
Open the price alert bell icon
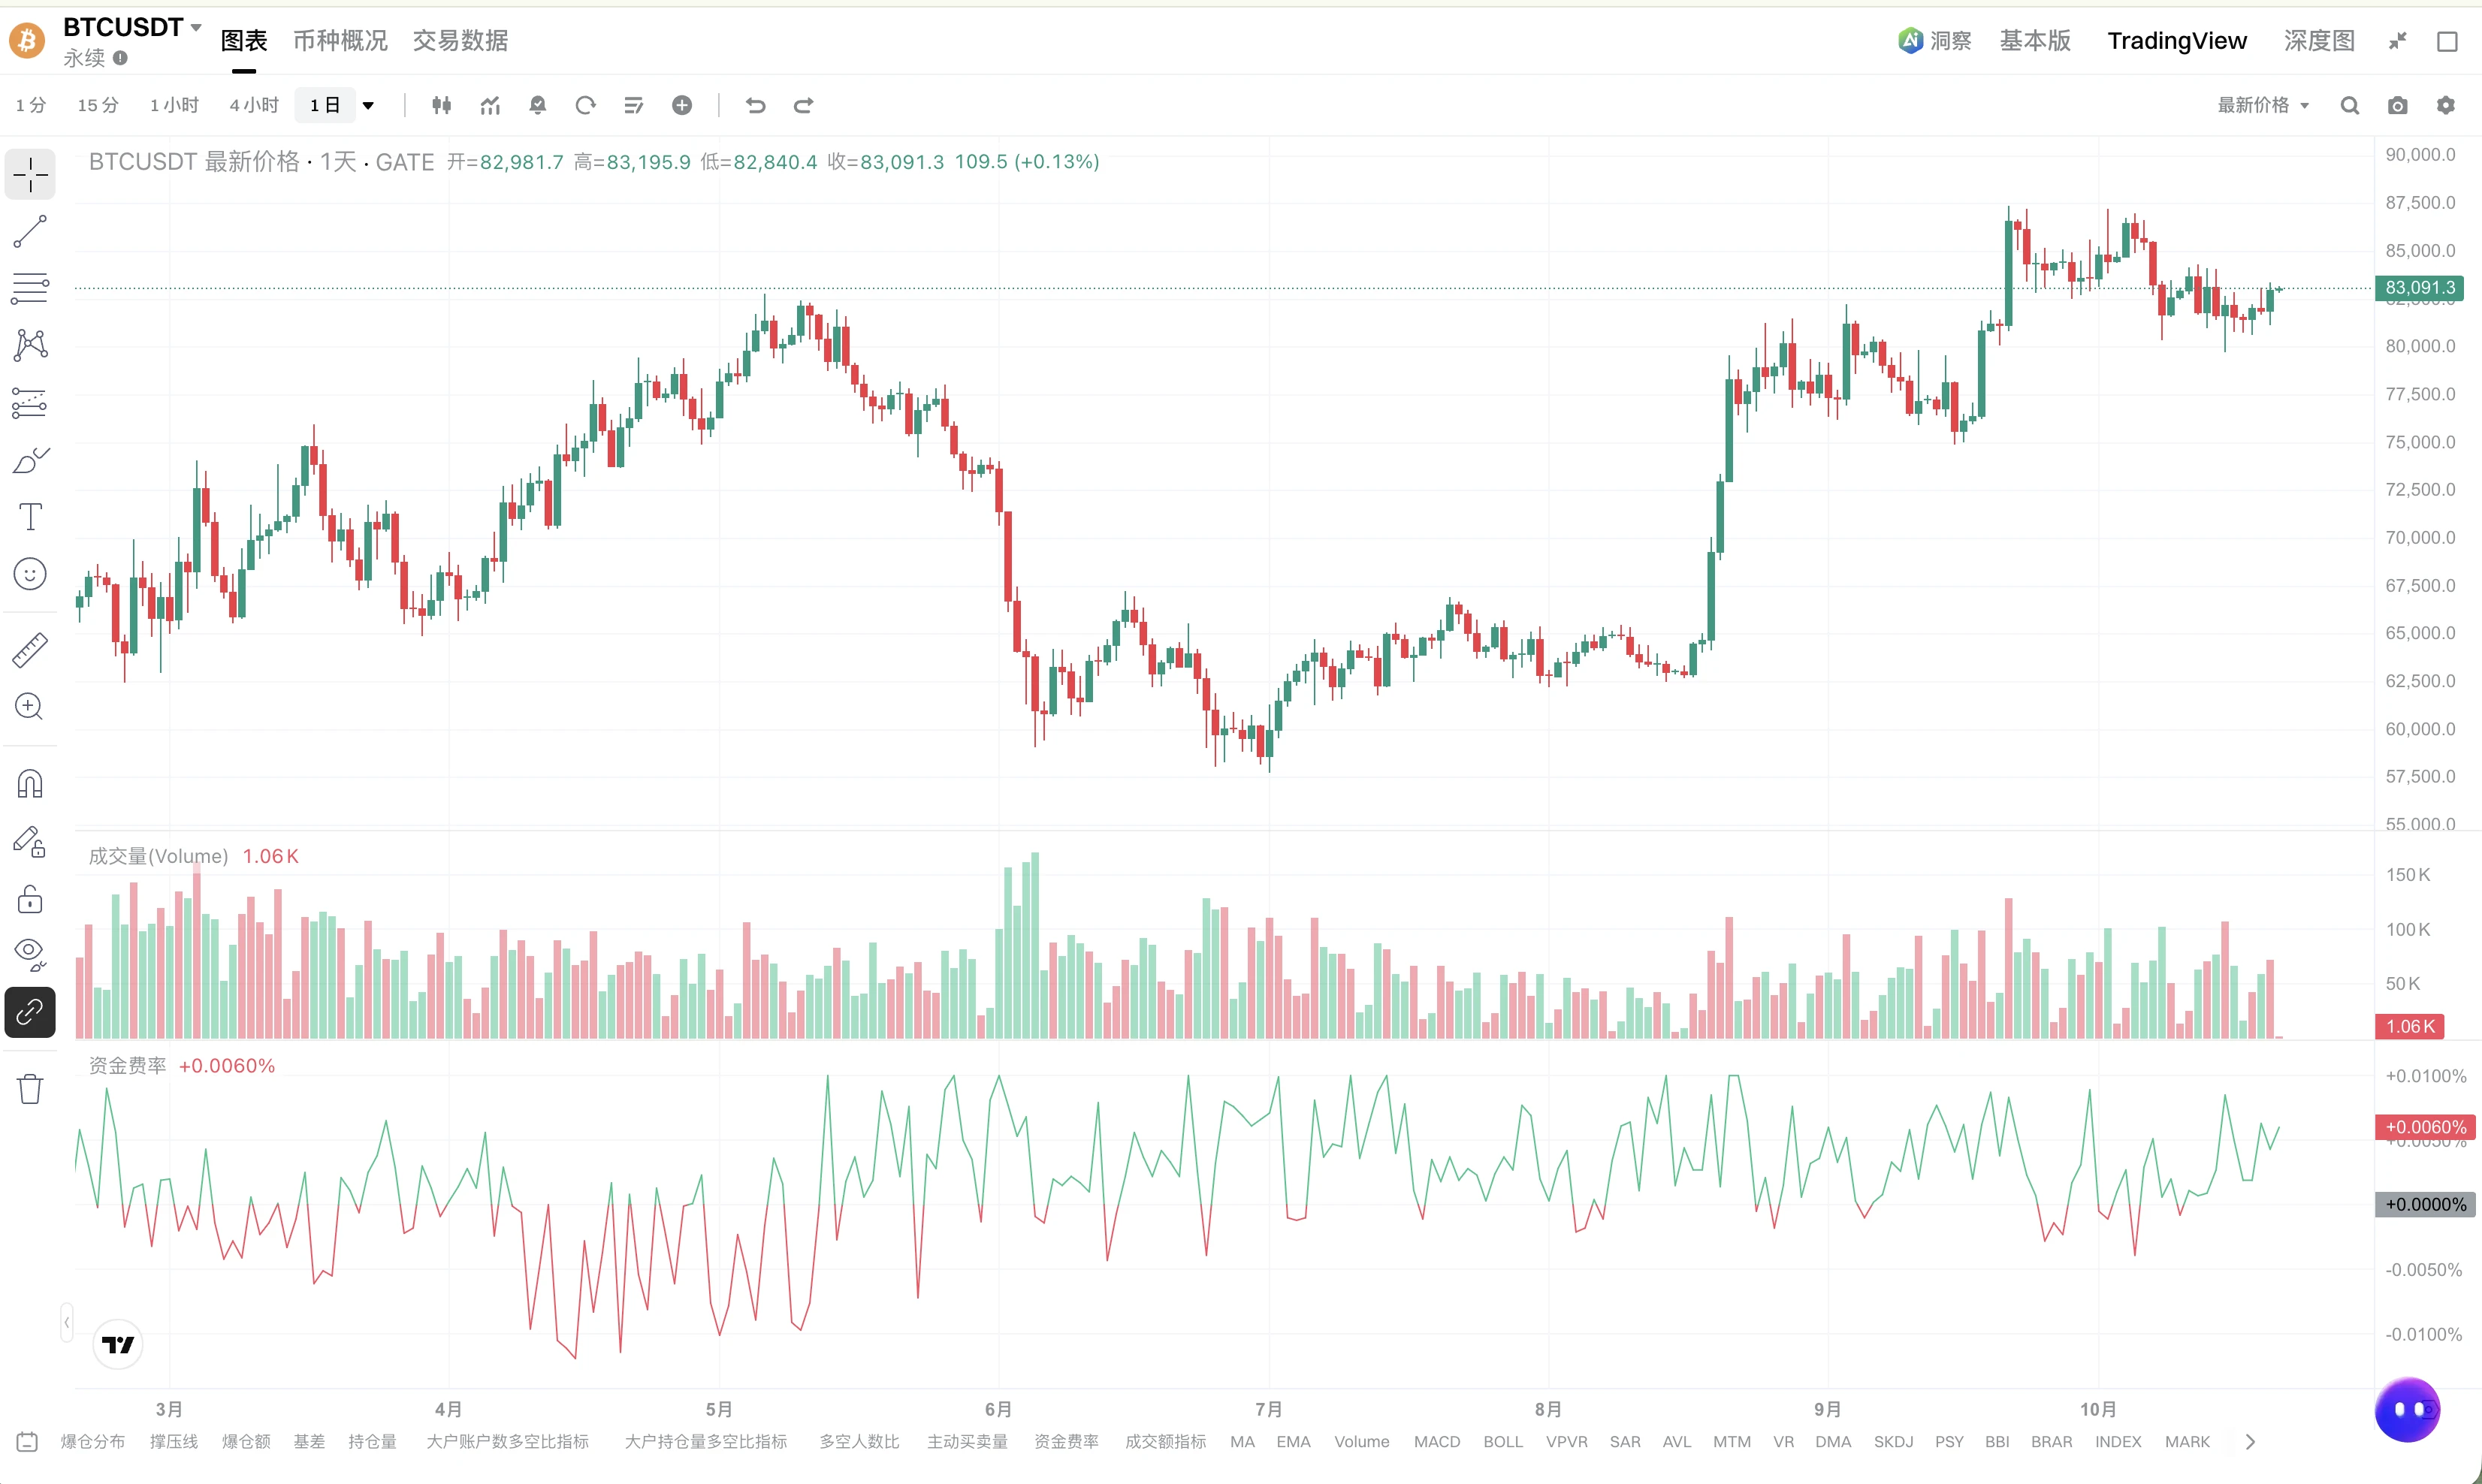(x=538, y=105)
